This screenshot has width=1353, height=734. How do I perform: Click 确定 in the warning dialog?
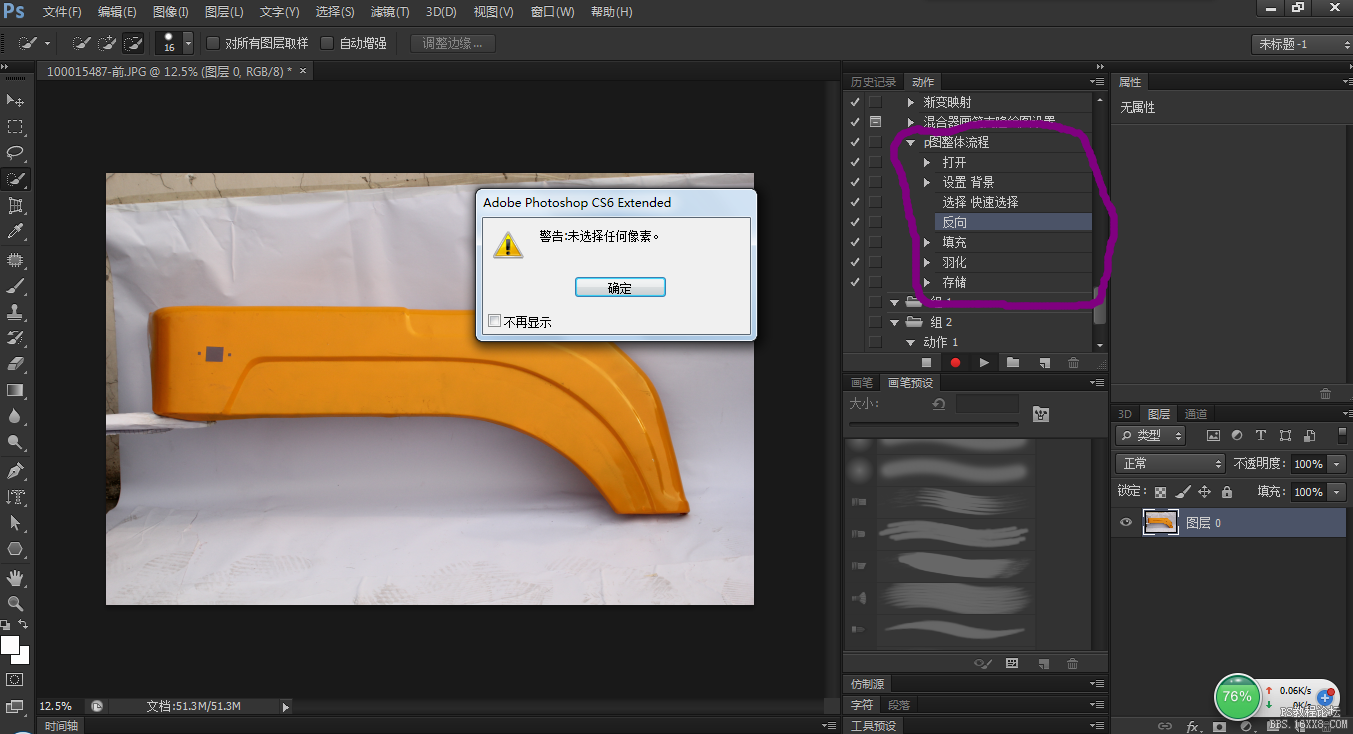pyautogui.click(x=620, y=288)
